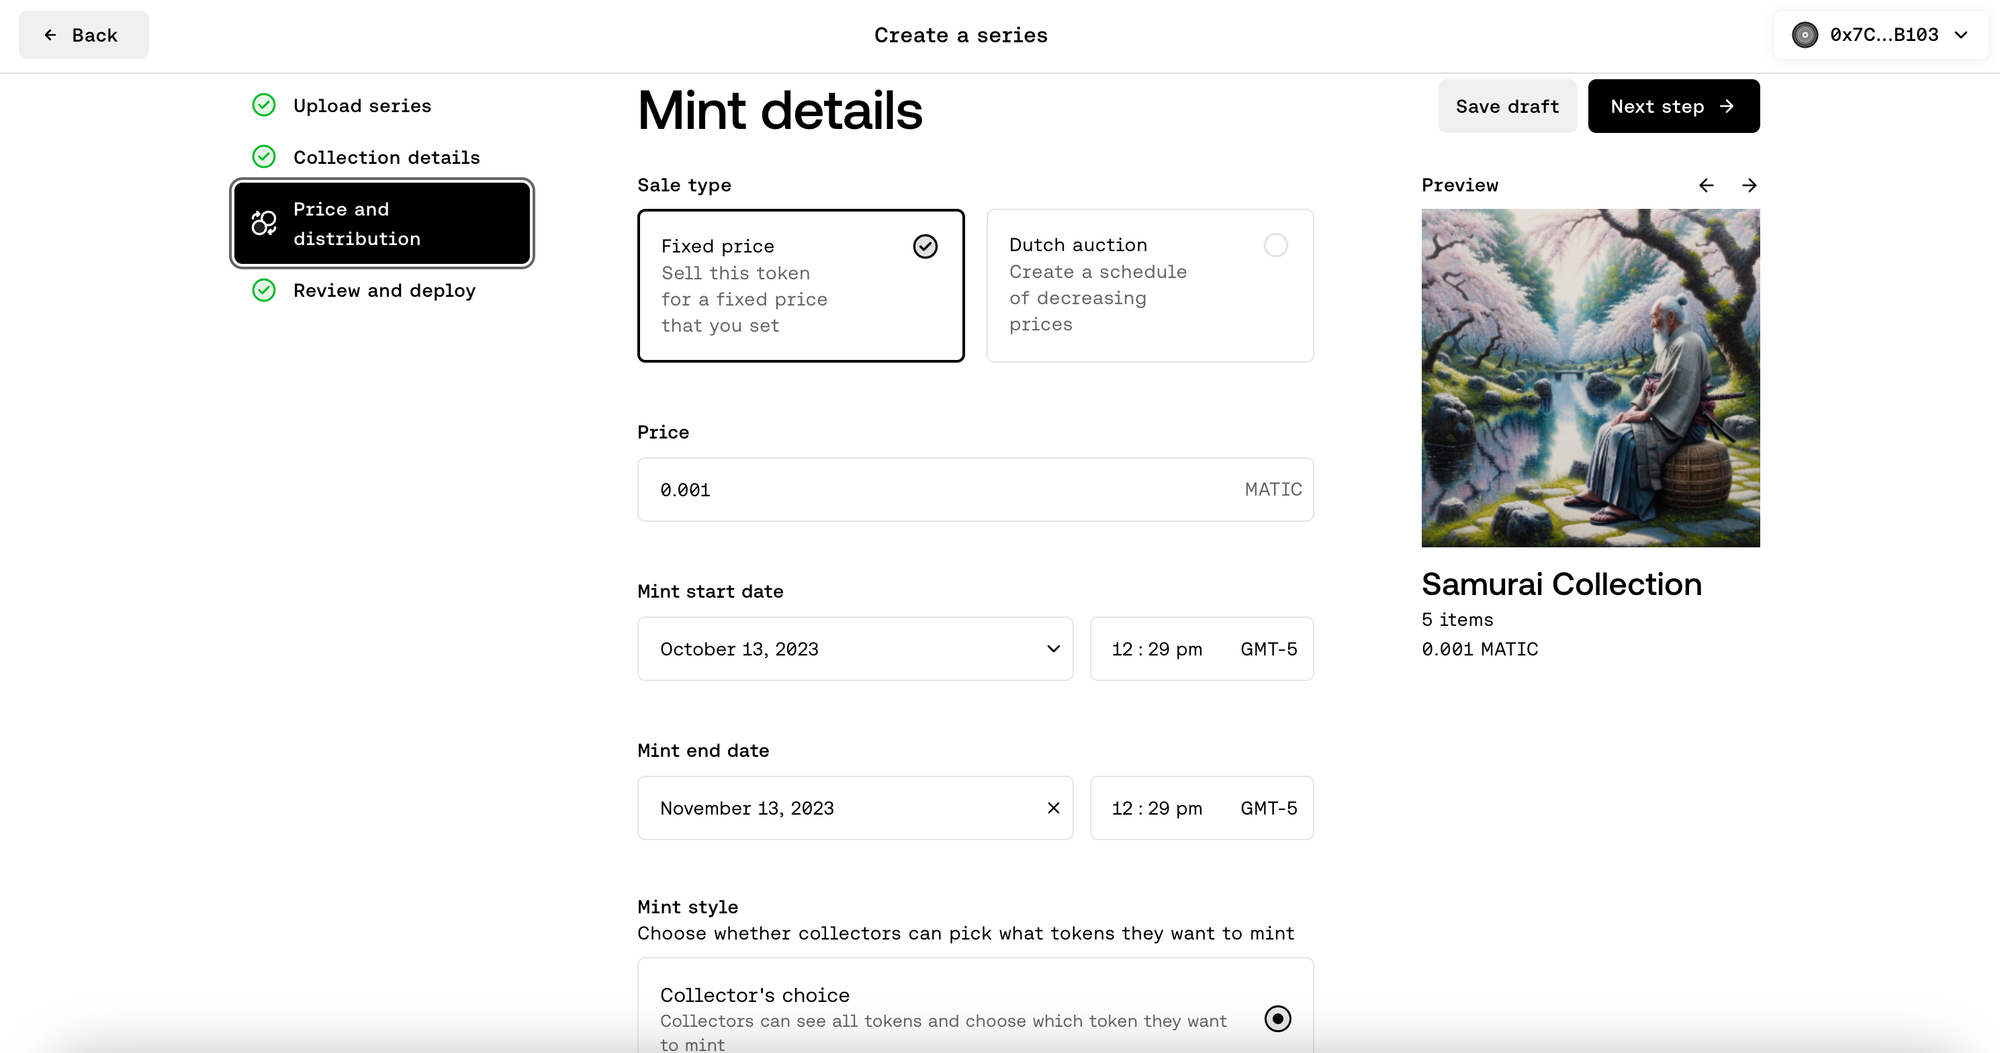2000x1053 pixels.
Task: Show the previous preview item
Action: tap(1706, 185)
